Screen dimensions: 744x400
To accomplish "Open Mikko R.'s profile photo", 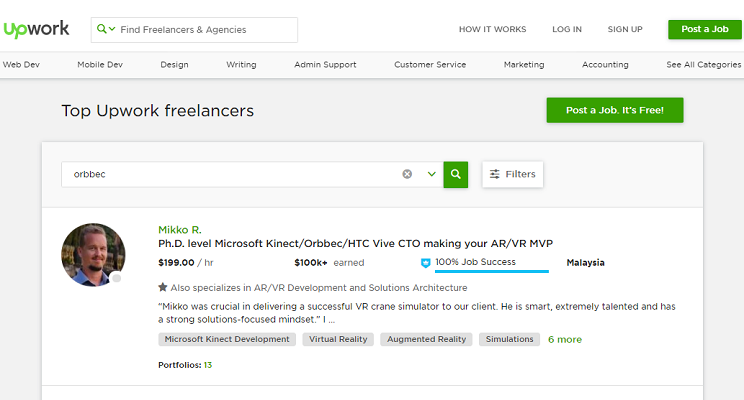I will (93, 255).
